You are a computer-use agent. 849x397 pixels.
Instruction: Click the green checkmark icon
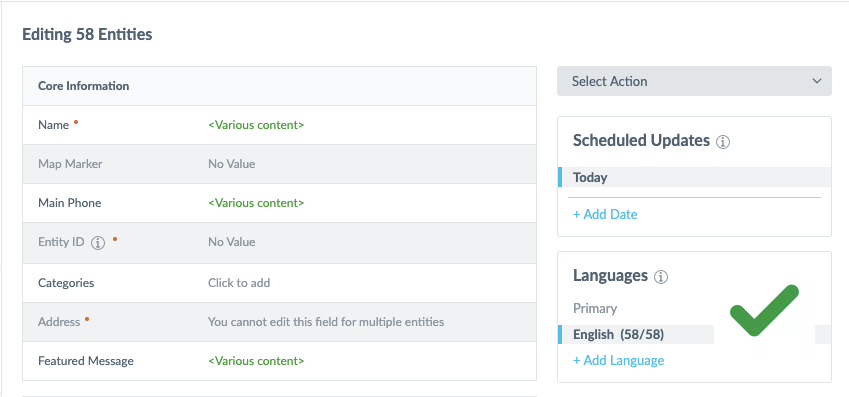pyautogui.click(x=764, y=310)
